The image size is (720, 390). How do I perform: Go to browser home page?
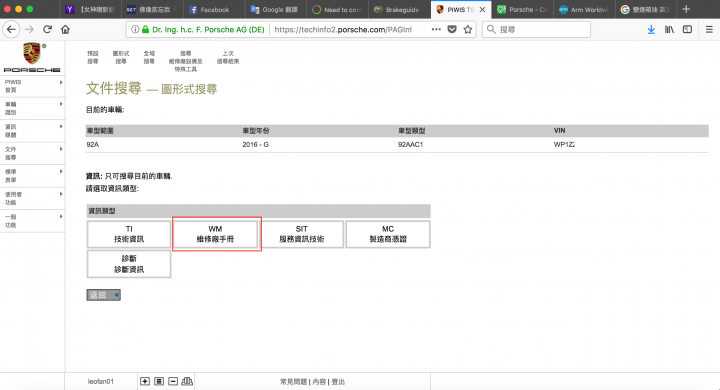pyautogui.click(x=65, y=29)
